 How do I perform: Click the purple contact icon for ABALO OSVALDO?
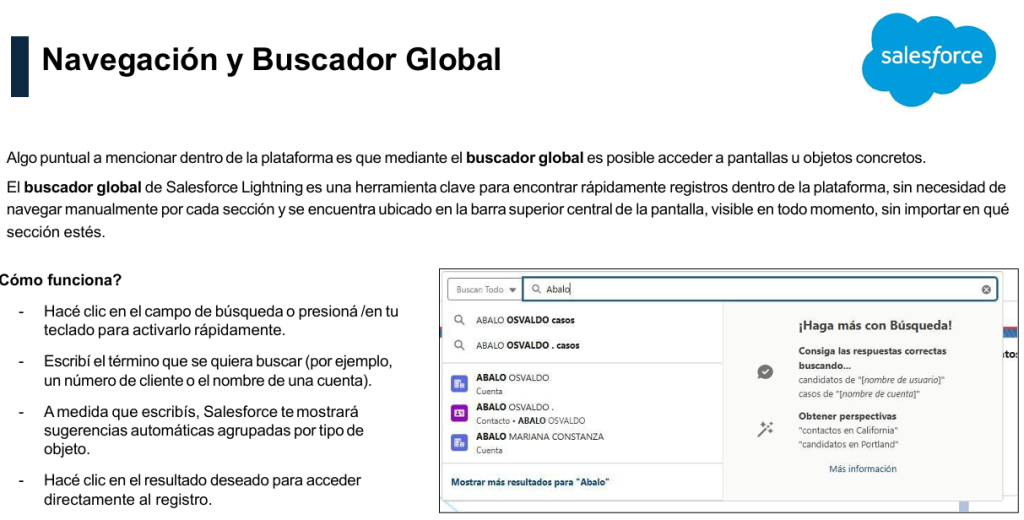(x=459, y=413)
